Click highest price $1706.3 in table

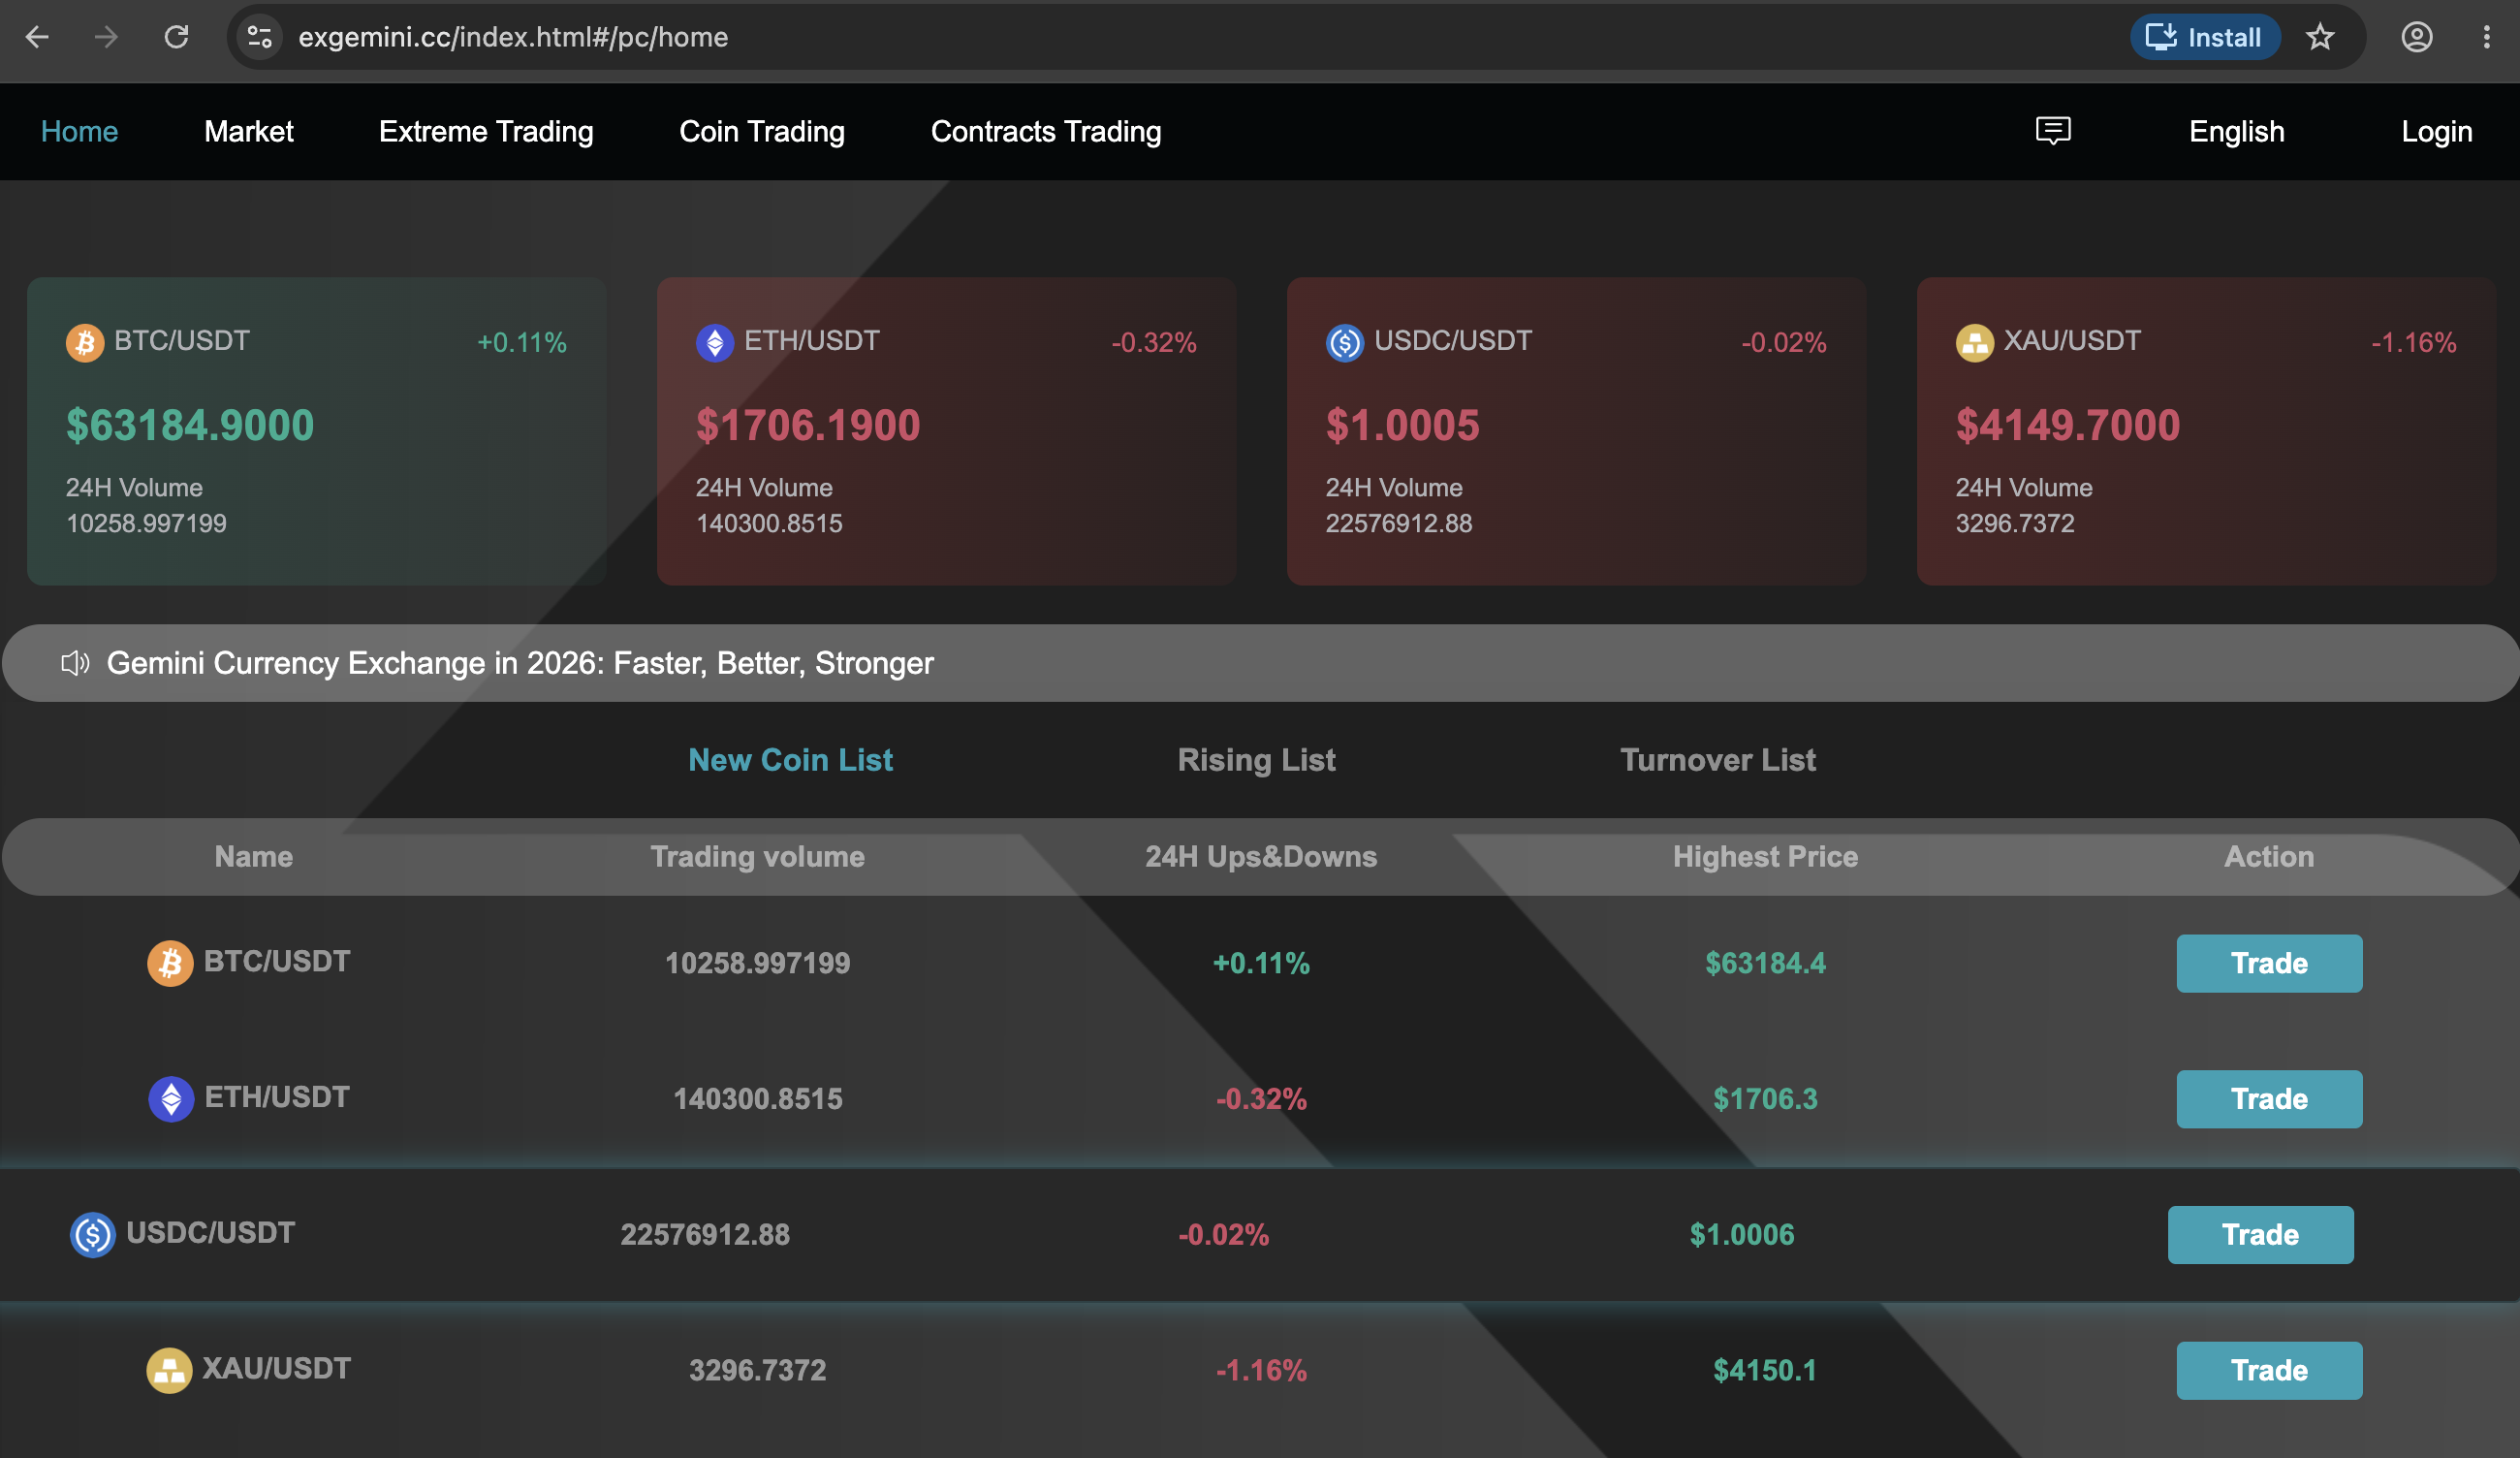1765,1099
